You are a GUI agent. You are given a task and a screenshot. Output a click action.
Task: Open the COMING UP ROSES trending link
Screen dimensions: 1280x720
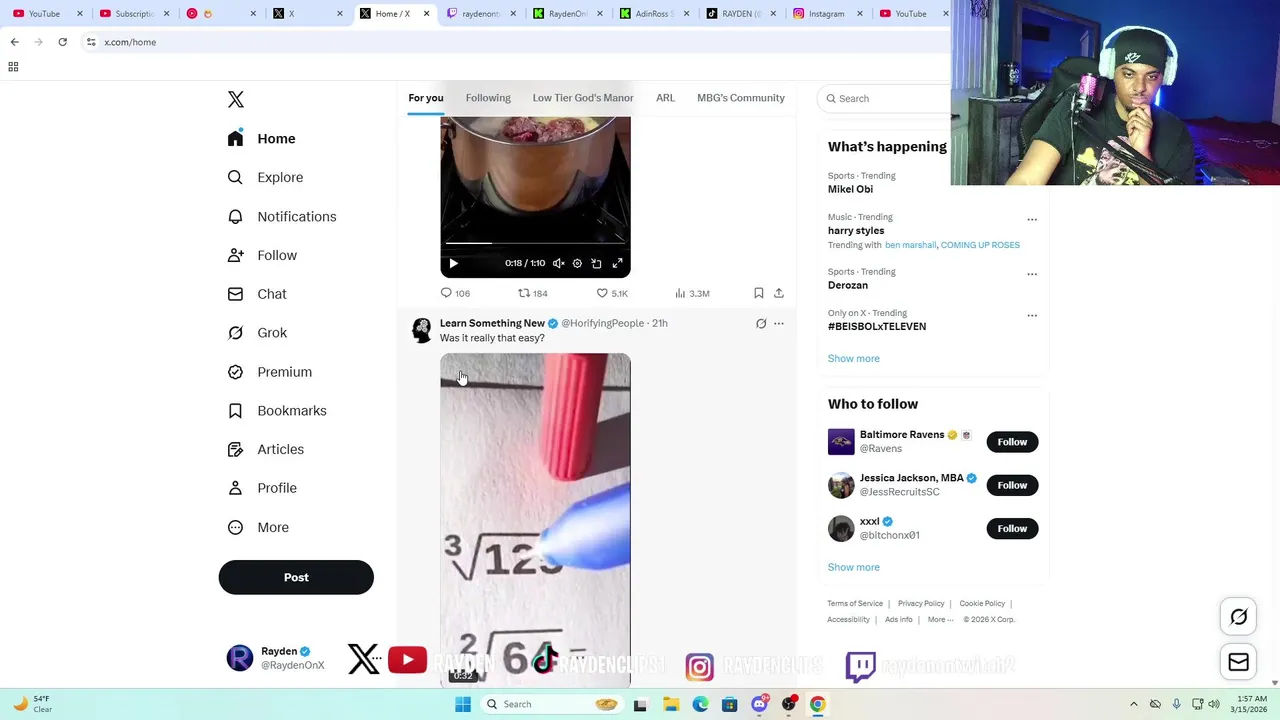coord(980,245)
